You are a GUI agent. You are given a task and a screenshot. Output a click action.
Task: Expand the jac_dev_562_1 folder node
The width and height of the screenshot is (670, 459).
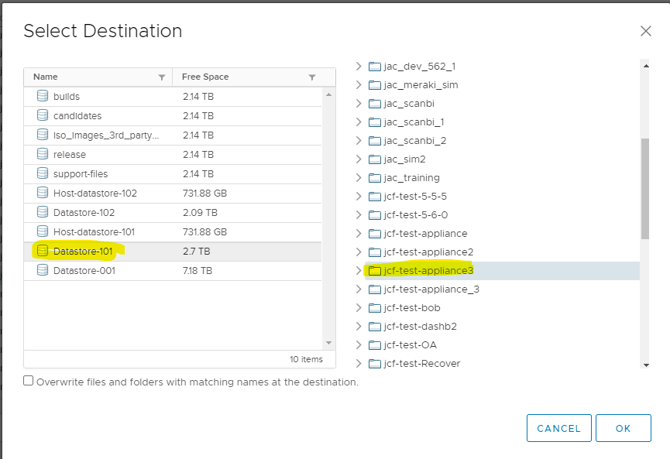[x=359, y=67]
